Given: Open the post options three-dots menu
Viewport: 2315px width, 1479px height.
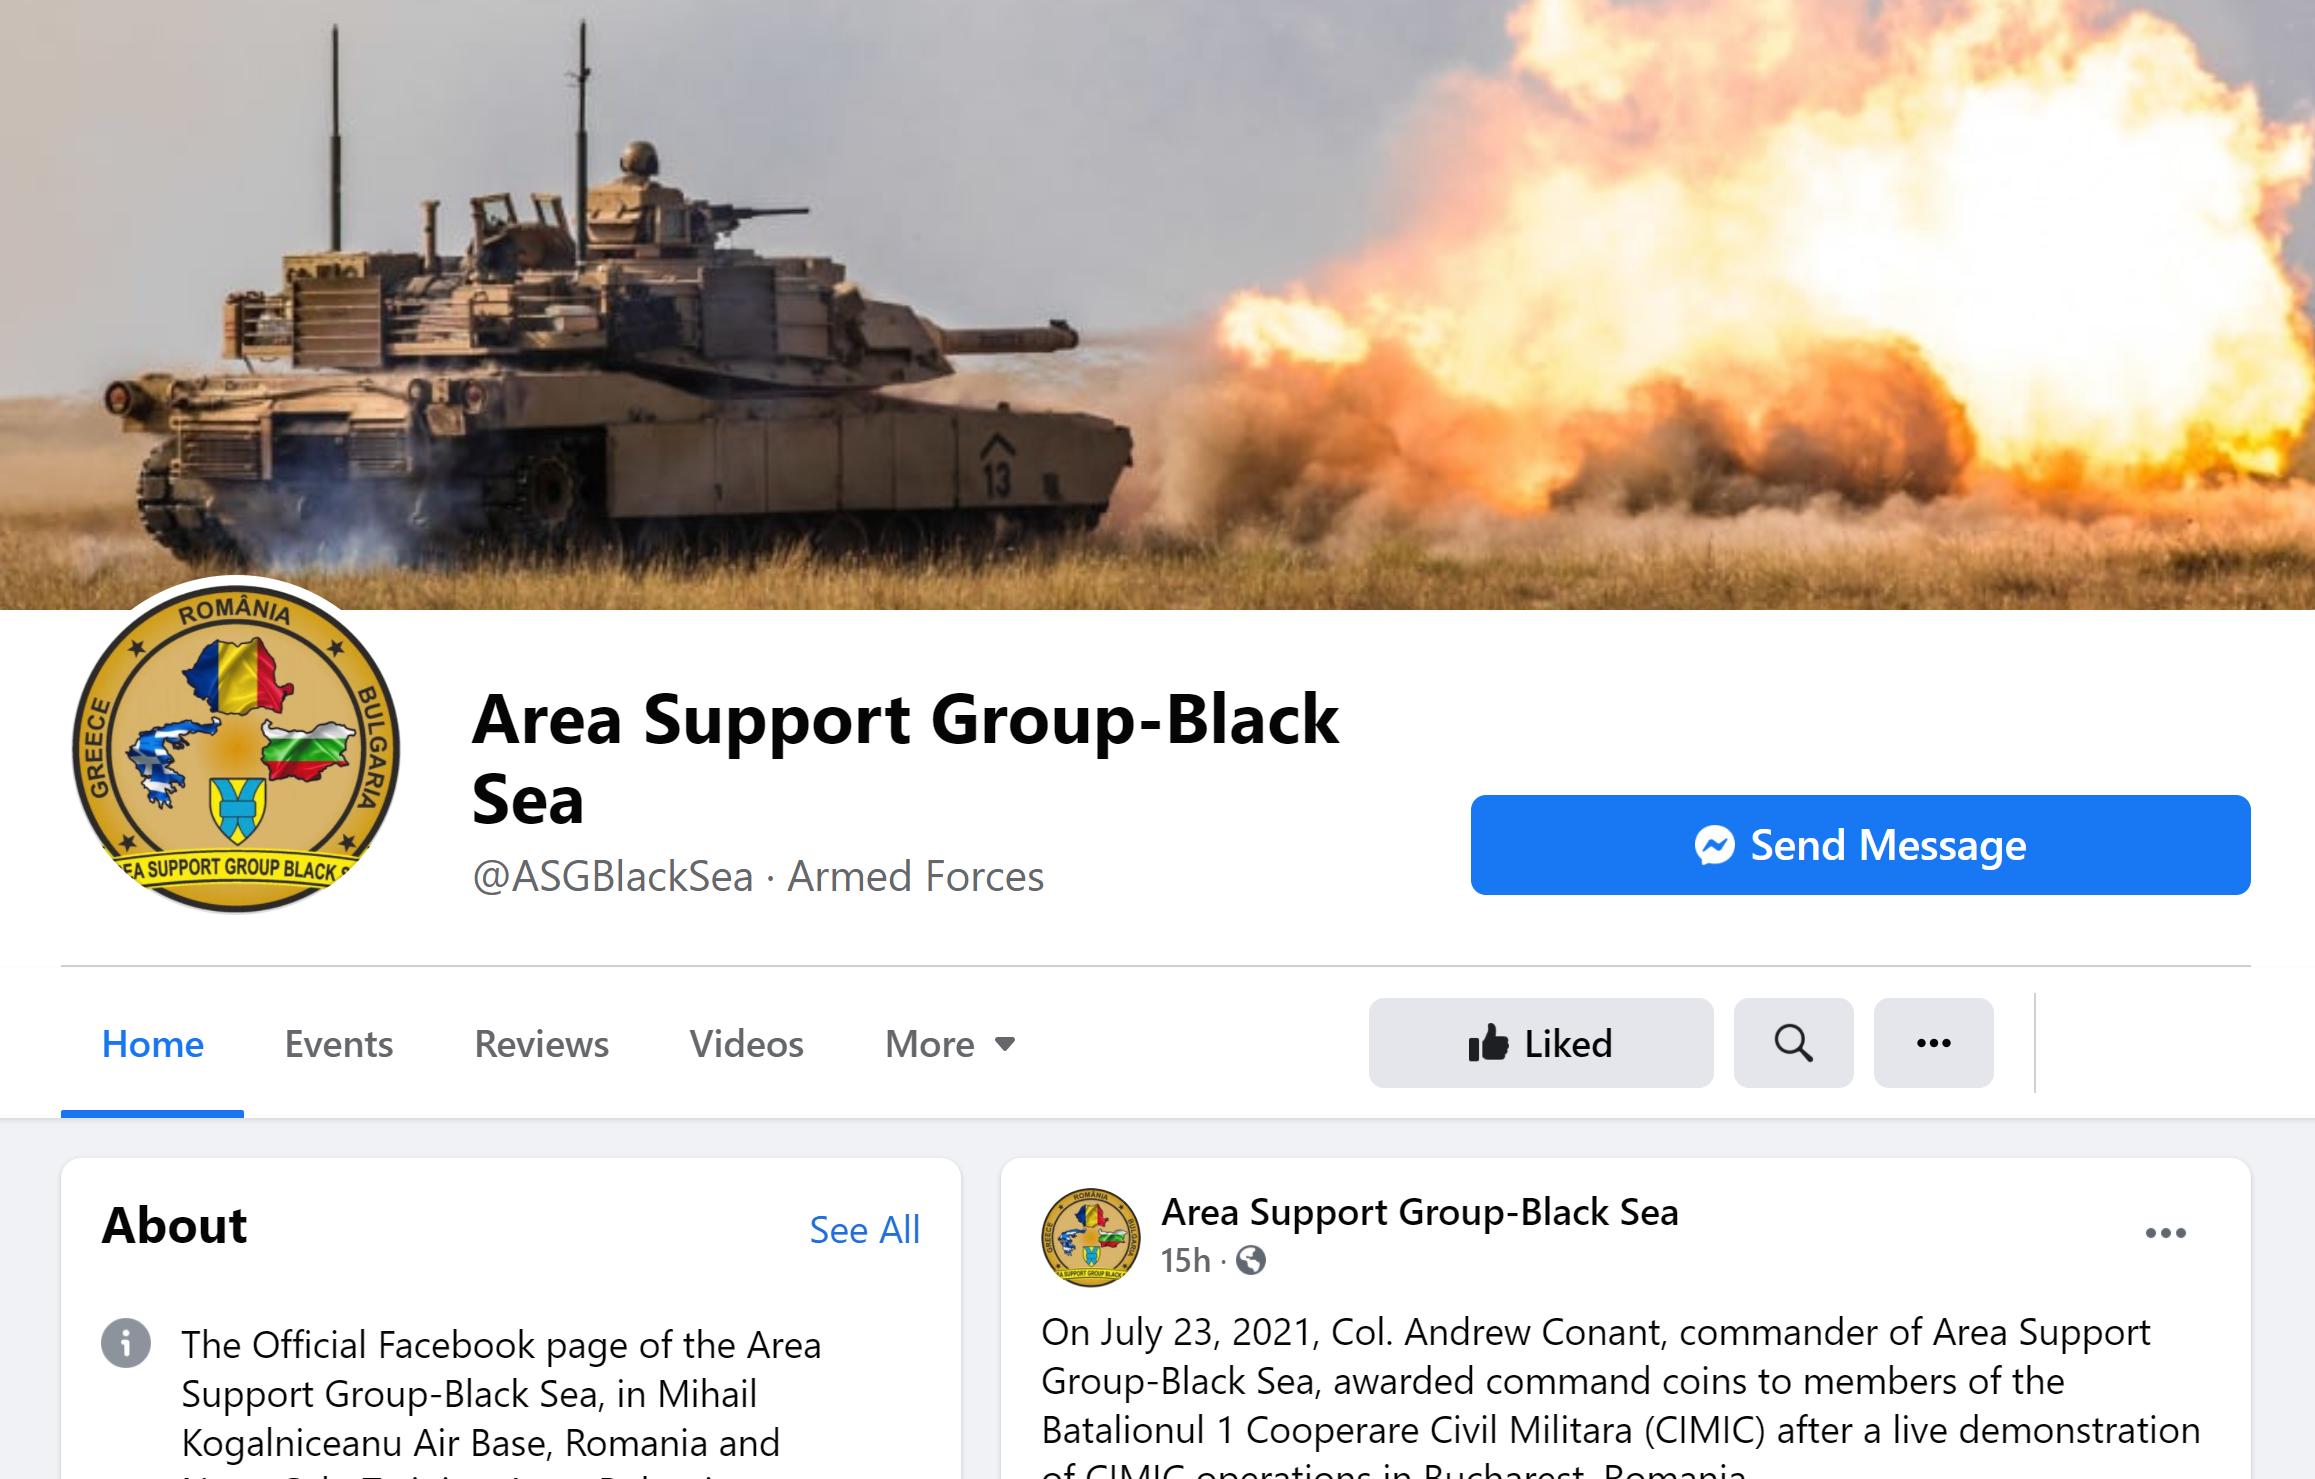Looking at the screenshot, I should point(2165,1233).
